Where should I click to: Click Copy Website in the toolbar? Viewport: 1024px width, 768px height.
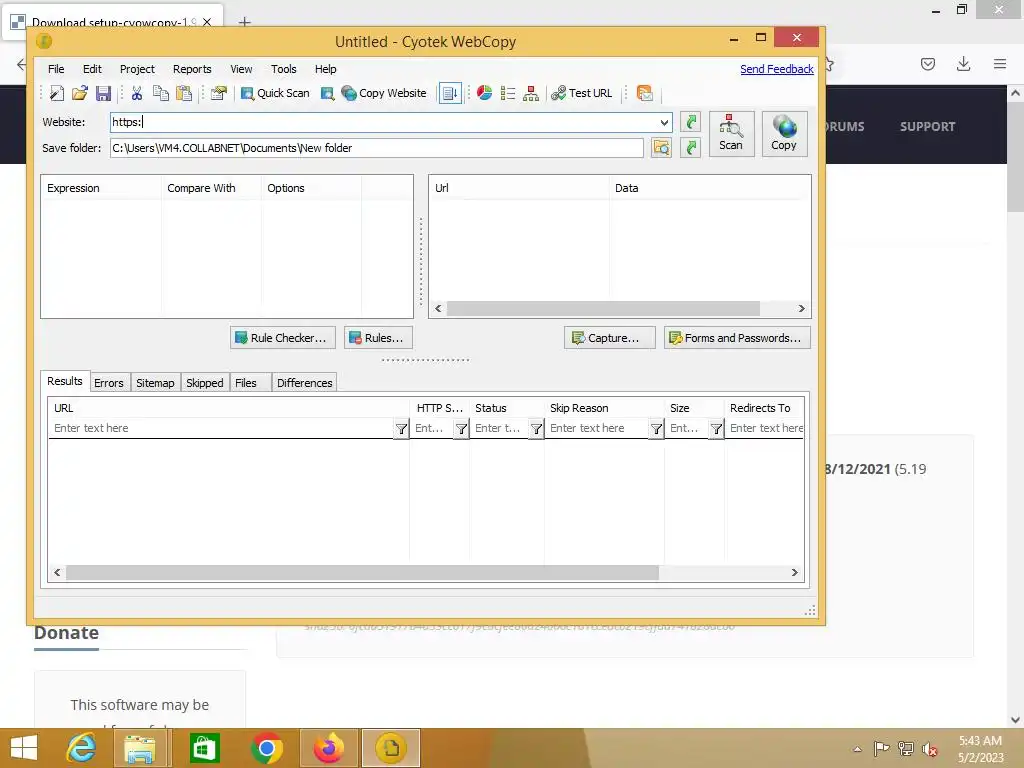[384, 93]
